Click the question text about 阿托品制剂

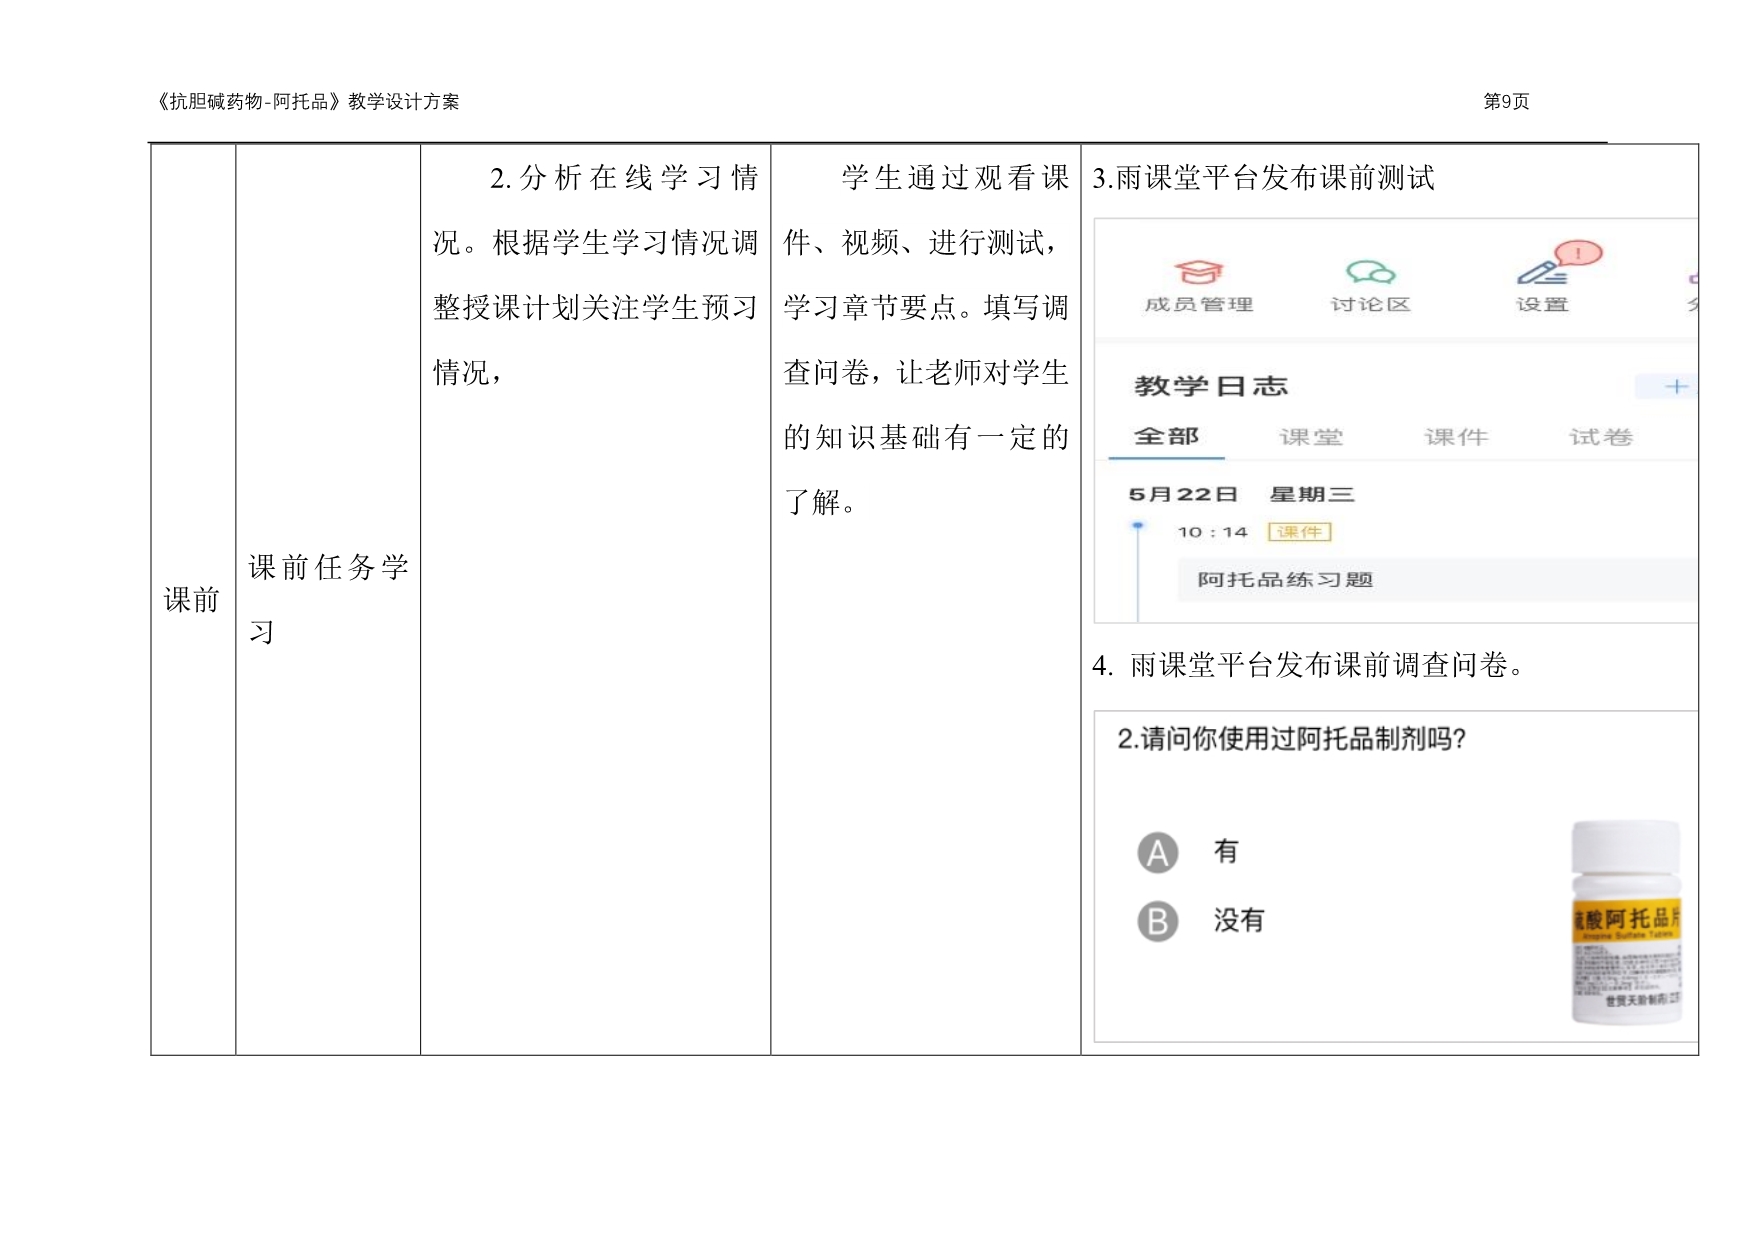pyautogui.click(x=1291, y=739)
